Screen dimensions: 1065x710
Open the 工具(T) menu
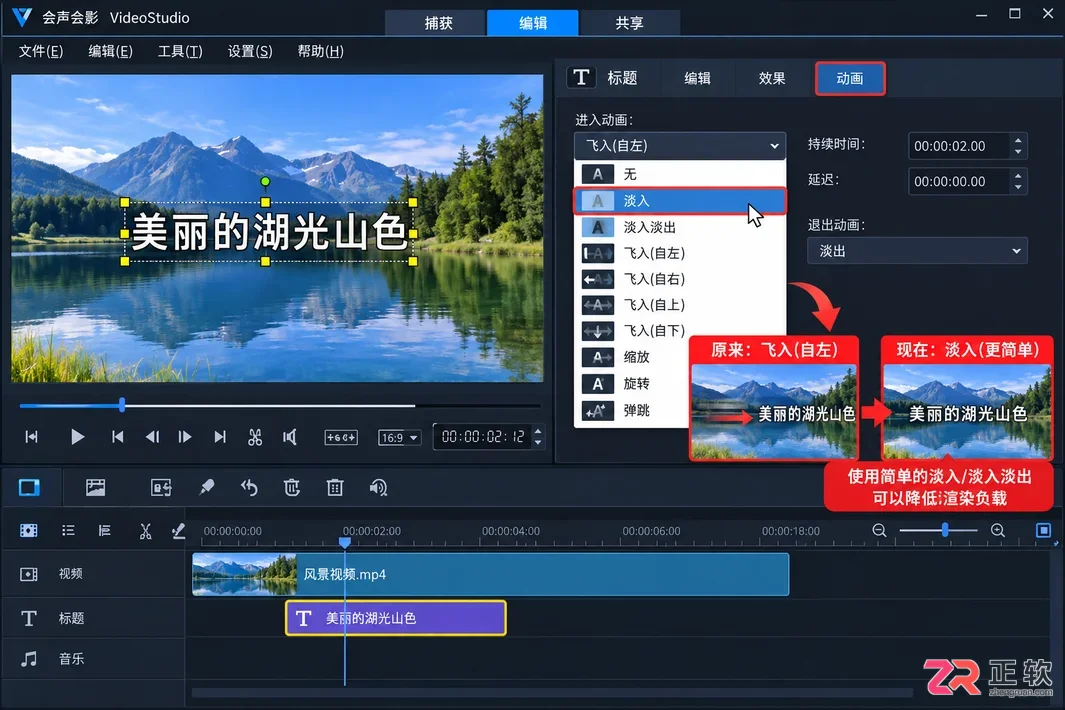click(x=180, y=51)
